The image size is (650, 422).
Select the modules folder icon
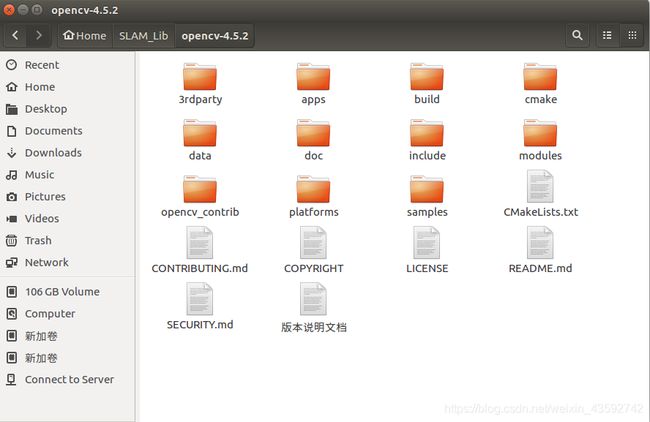tap(540, 133)
